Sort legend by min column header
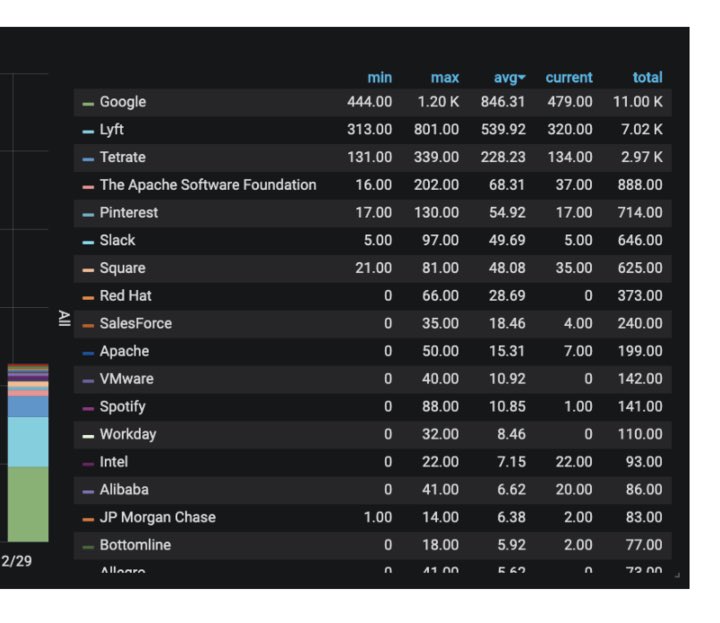This screenshot has height=623, width=720. click(379, 78)
